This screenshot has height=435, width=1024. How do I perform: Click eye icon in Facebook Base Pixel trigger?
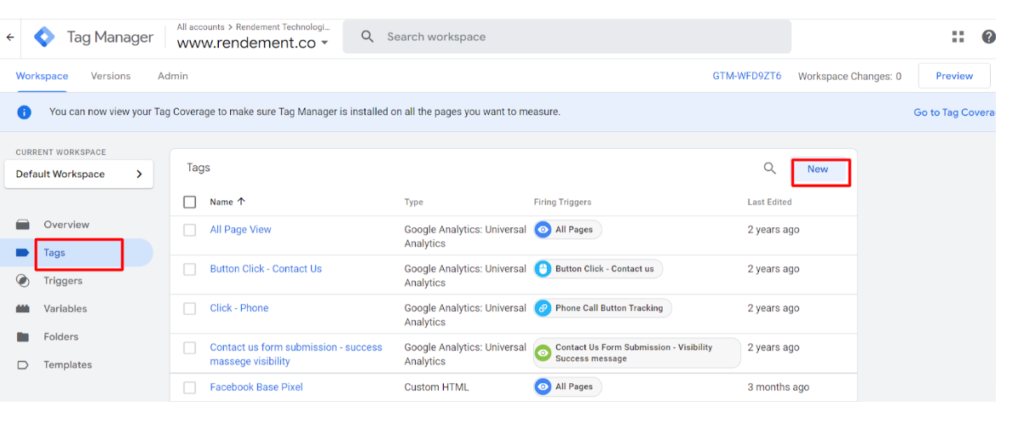(x=543, y=387)
